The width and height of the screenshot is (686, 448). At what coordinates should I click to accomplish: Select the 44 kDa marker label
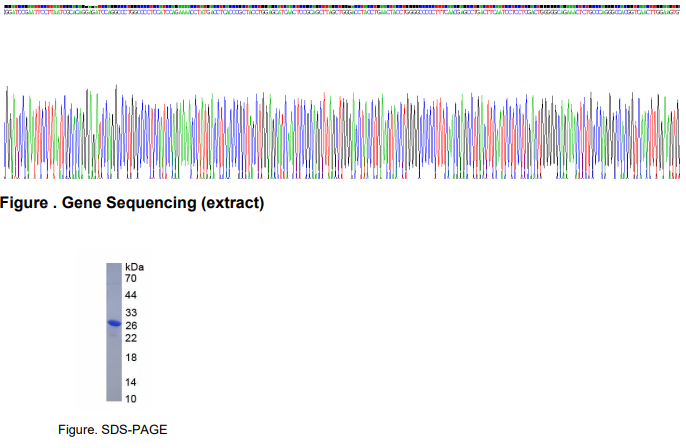130,295
